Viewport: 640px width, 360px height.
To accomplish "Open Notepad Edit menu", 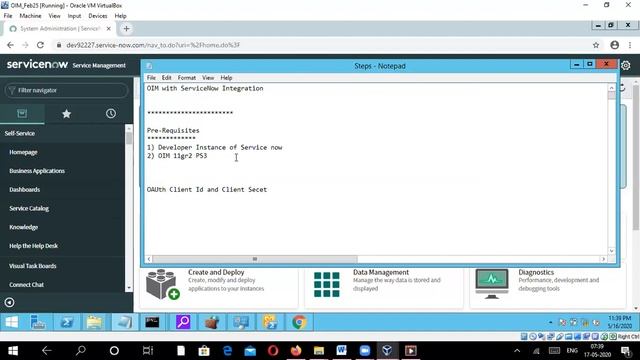I will tap(167, 78).
